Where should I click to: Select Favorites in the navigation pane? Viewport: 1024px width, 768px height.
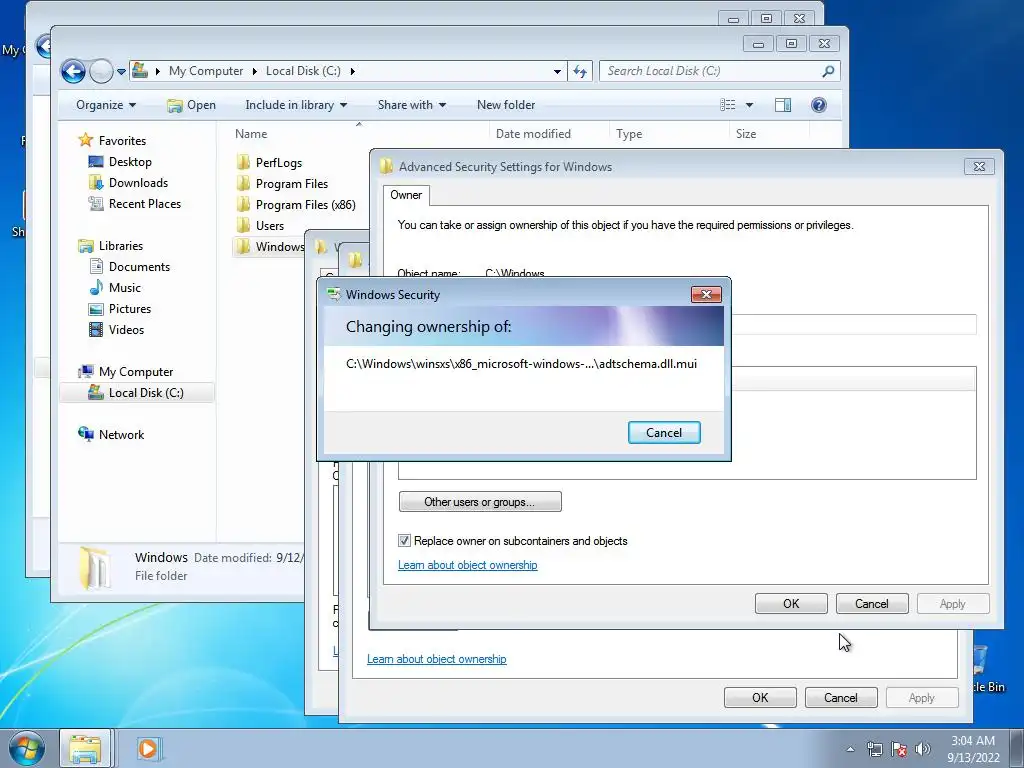122,140
